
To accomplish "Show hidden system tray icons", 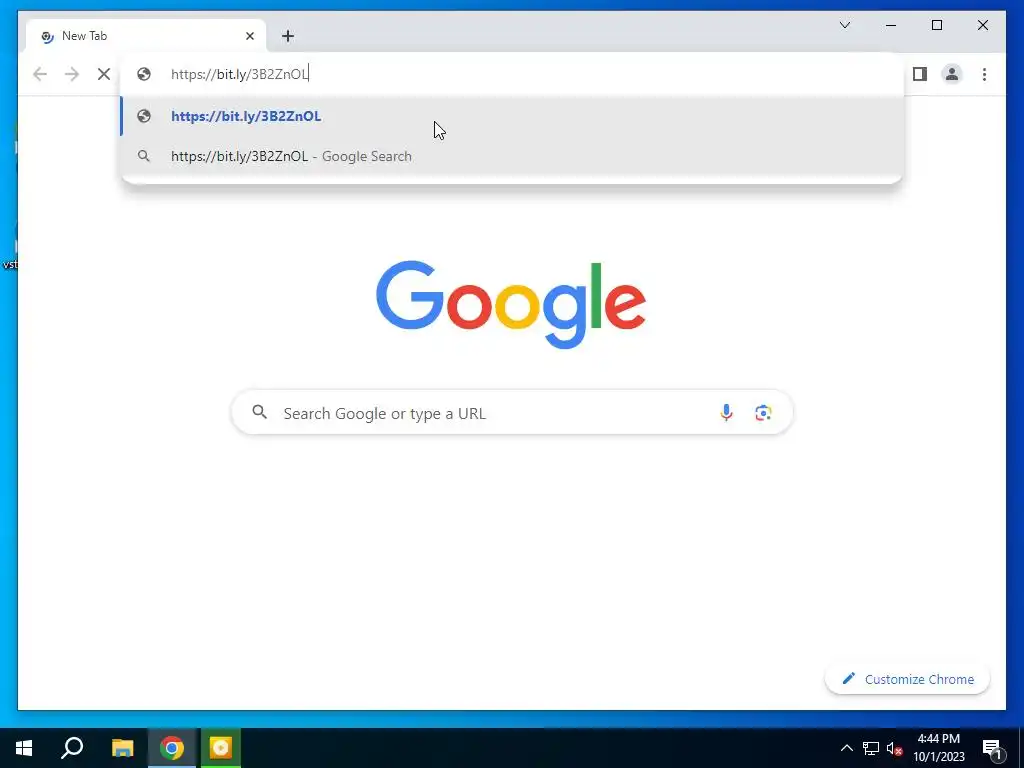I will point(846,748).
